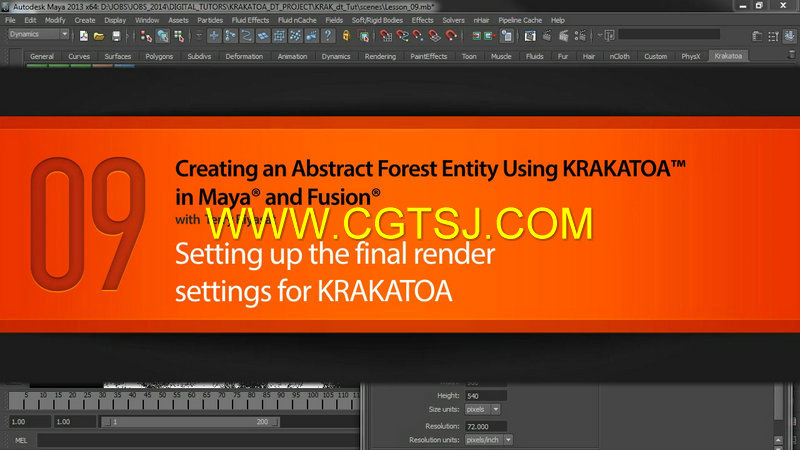Viewport: 800px width, 450px height.
Task: Click the Save Scene disk icon
Action: 116,36
